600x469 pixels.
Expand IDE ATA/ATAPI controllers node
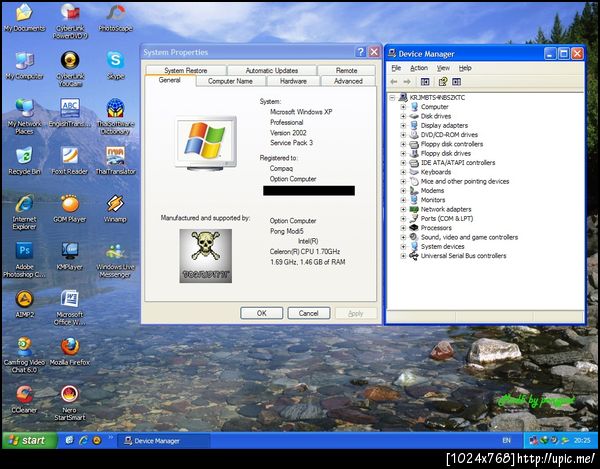click(x=403, y=163)
